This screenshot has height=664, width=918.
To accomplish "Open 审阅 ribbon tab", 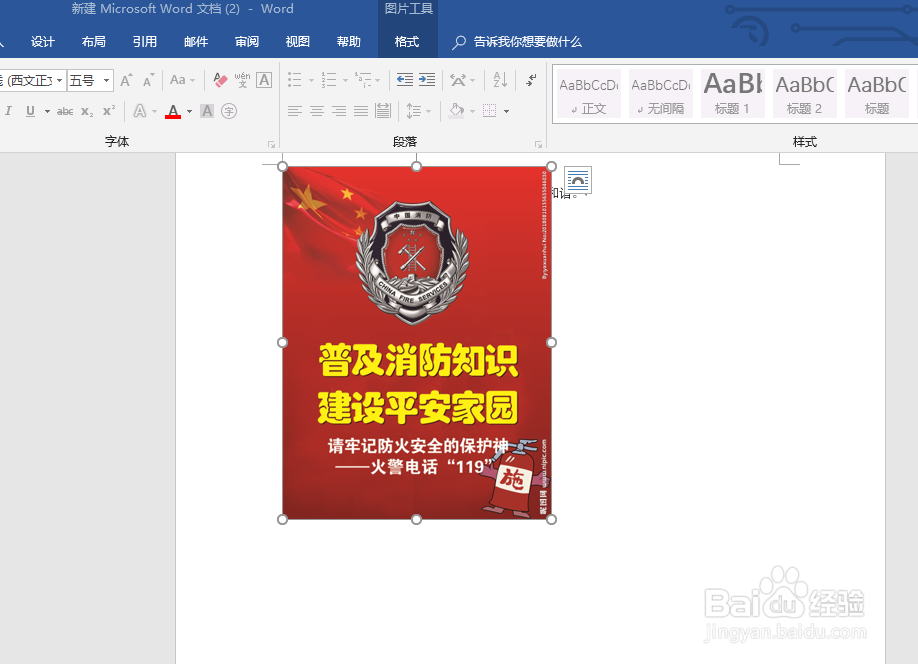I will click(246, 42).
